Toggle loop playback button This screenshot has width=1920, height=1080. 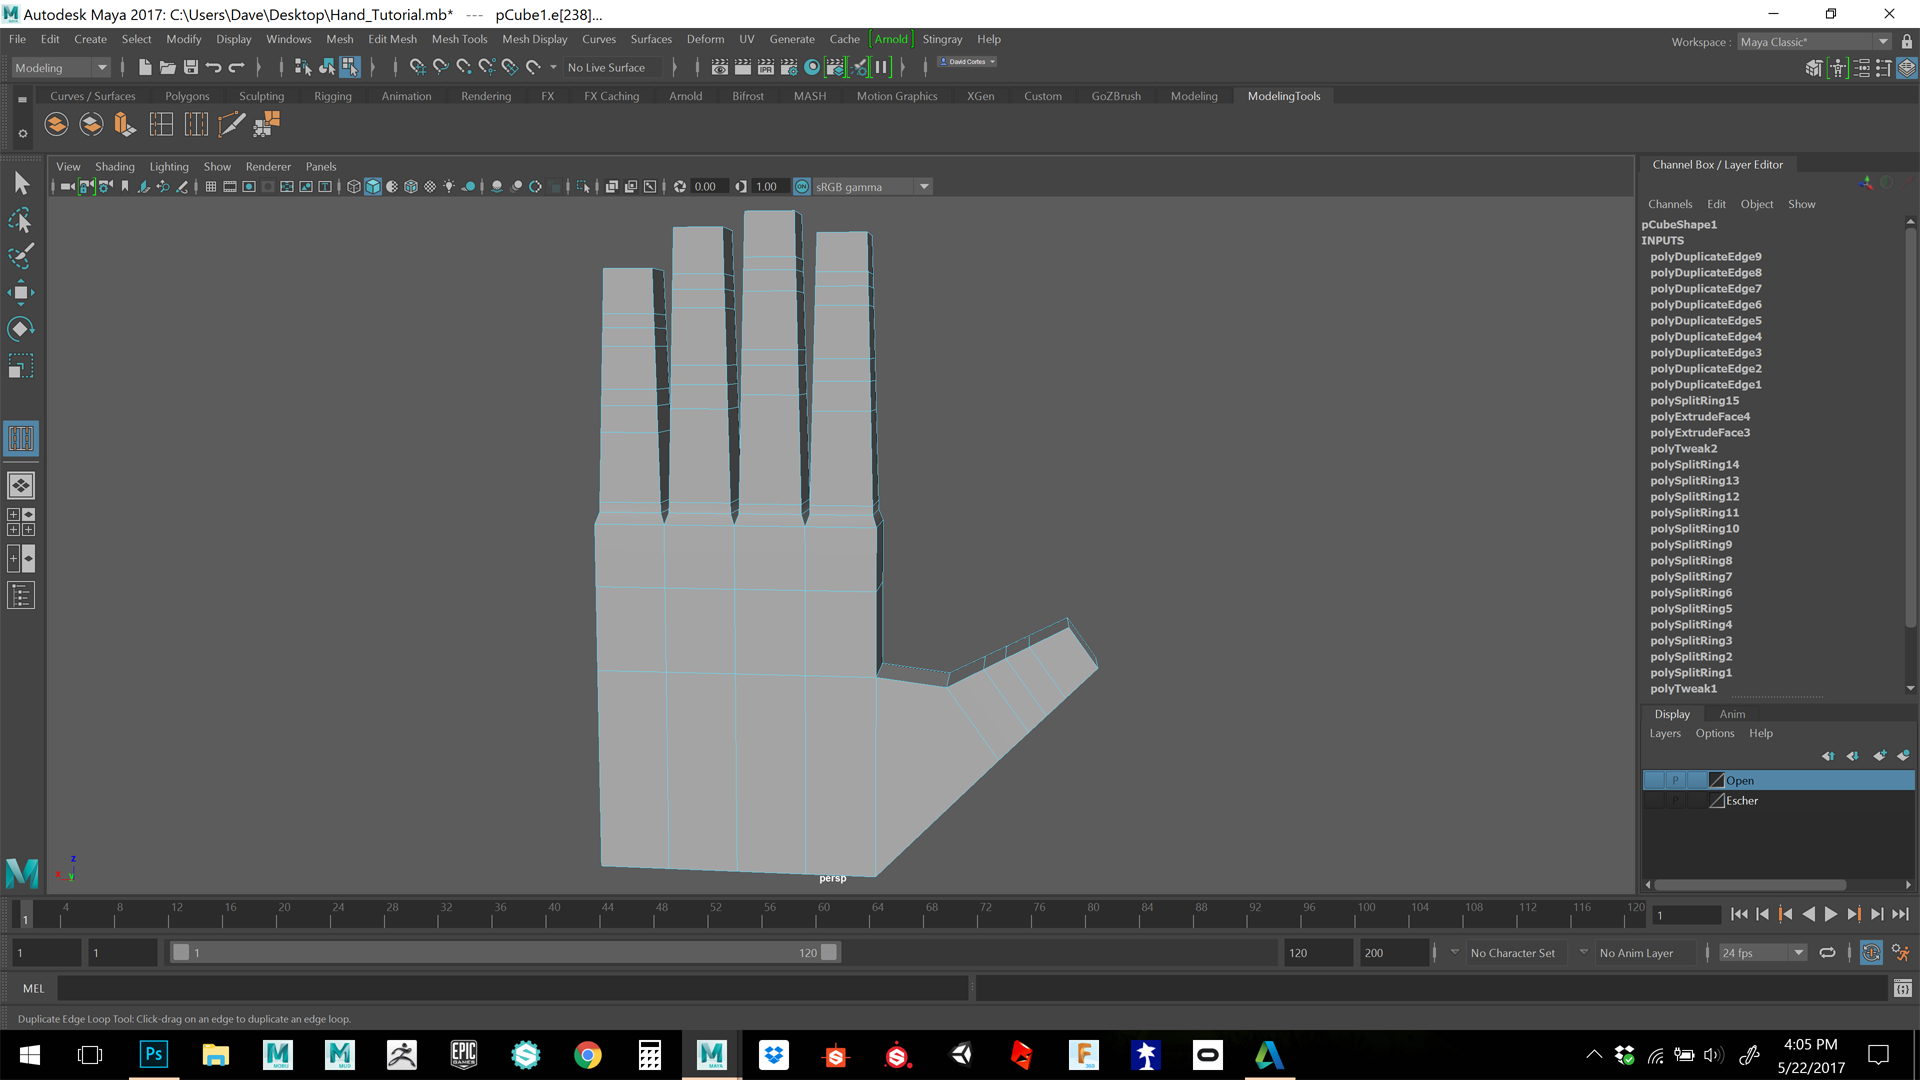[1827, 953]
